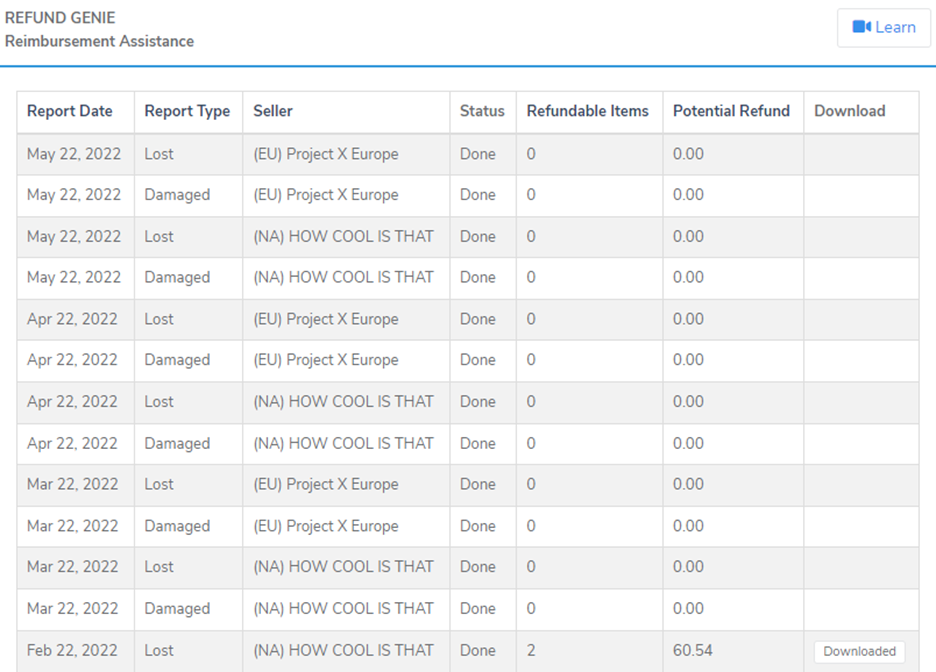This screenshot has height=672, width=936.
Task: Click the Reimbursement Assistance subtitle
Action: [x=99, y=41]
